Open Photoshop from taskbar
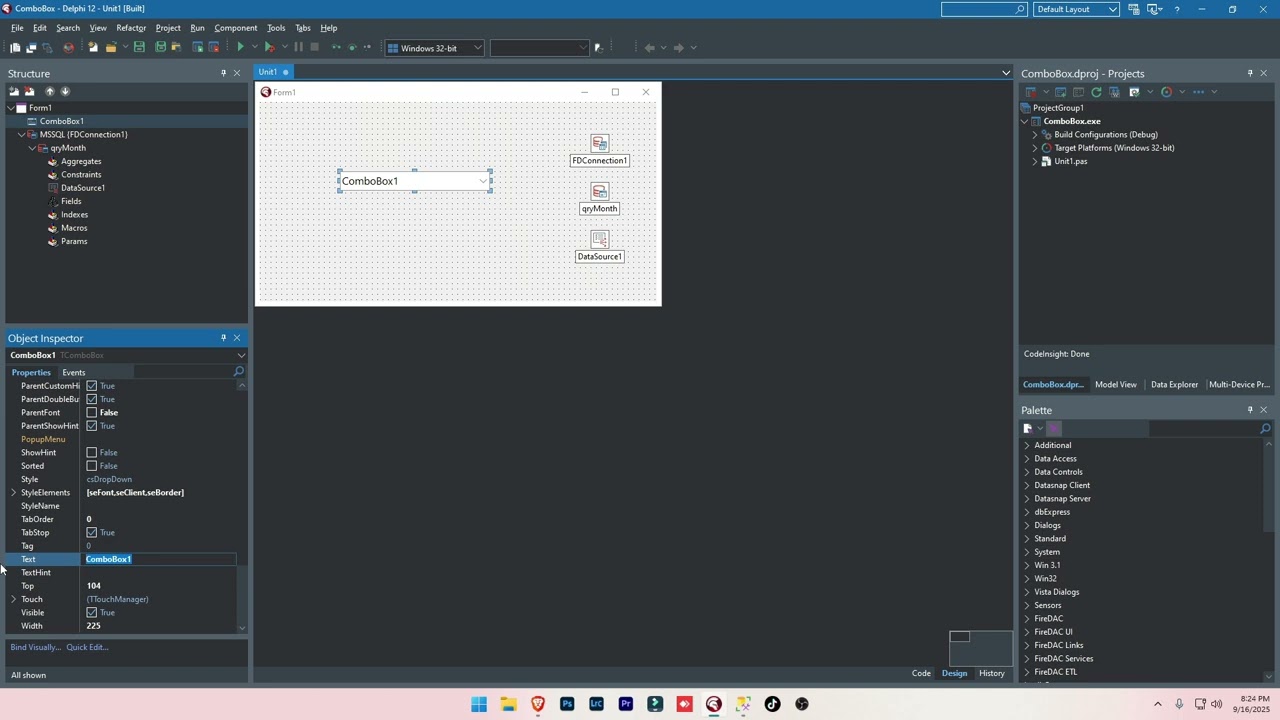This screenshot has width=1280, height=720. [x=567, y=704]
